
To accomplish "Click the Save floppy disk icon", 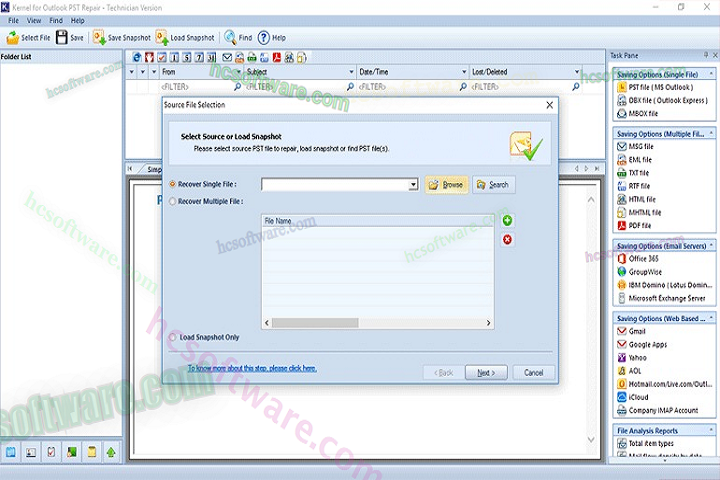I will (62, 38).
